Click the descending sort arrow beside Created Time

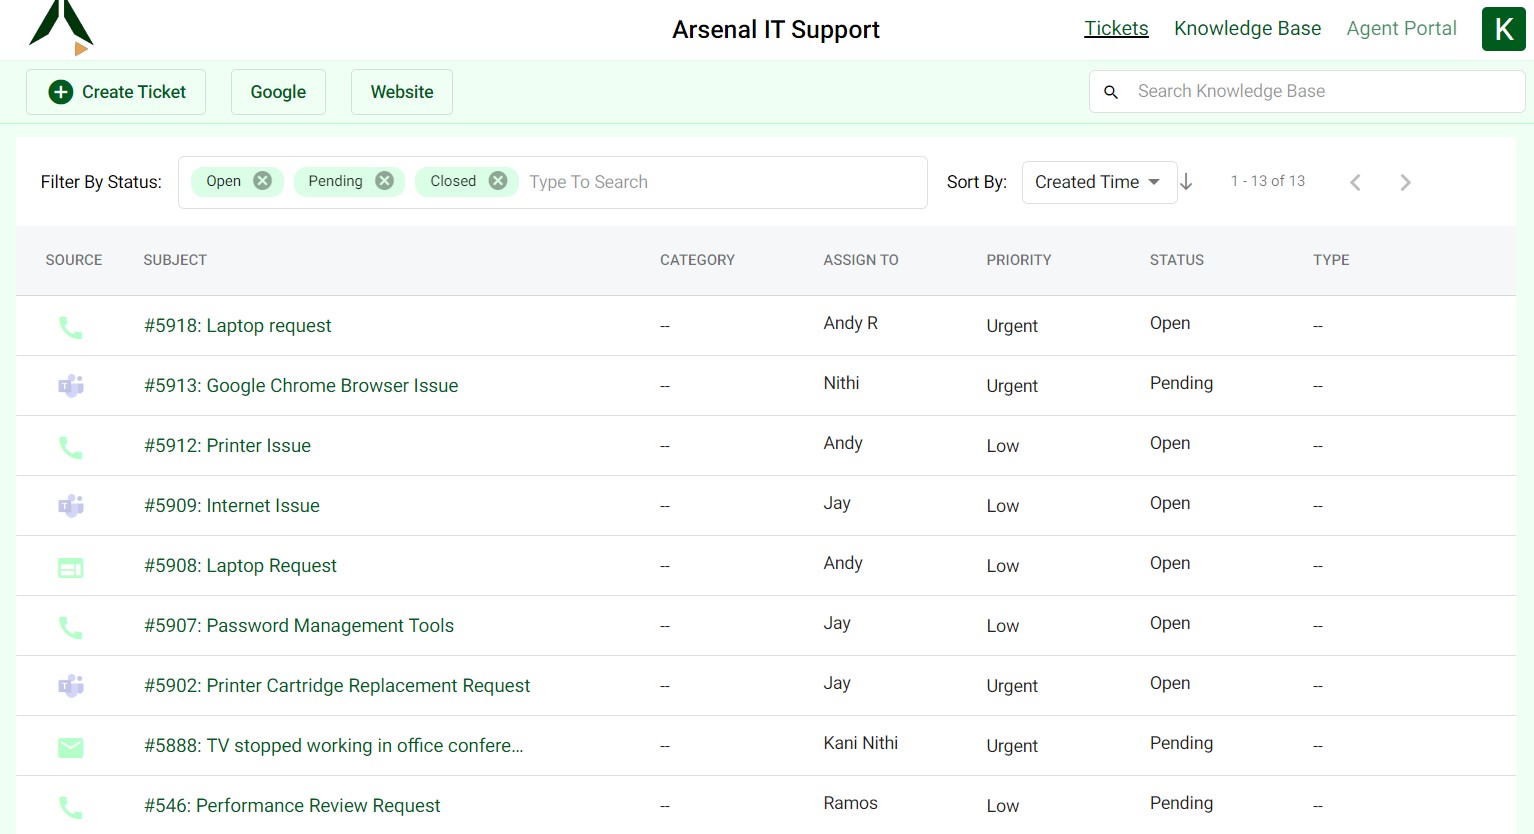coord(1187,182)
